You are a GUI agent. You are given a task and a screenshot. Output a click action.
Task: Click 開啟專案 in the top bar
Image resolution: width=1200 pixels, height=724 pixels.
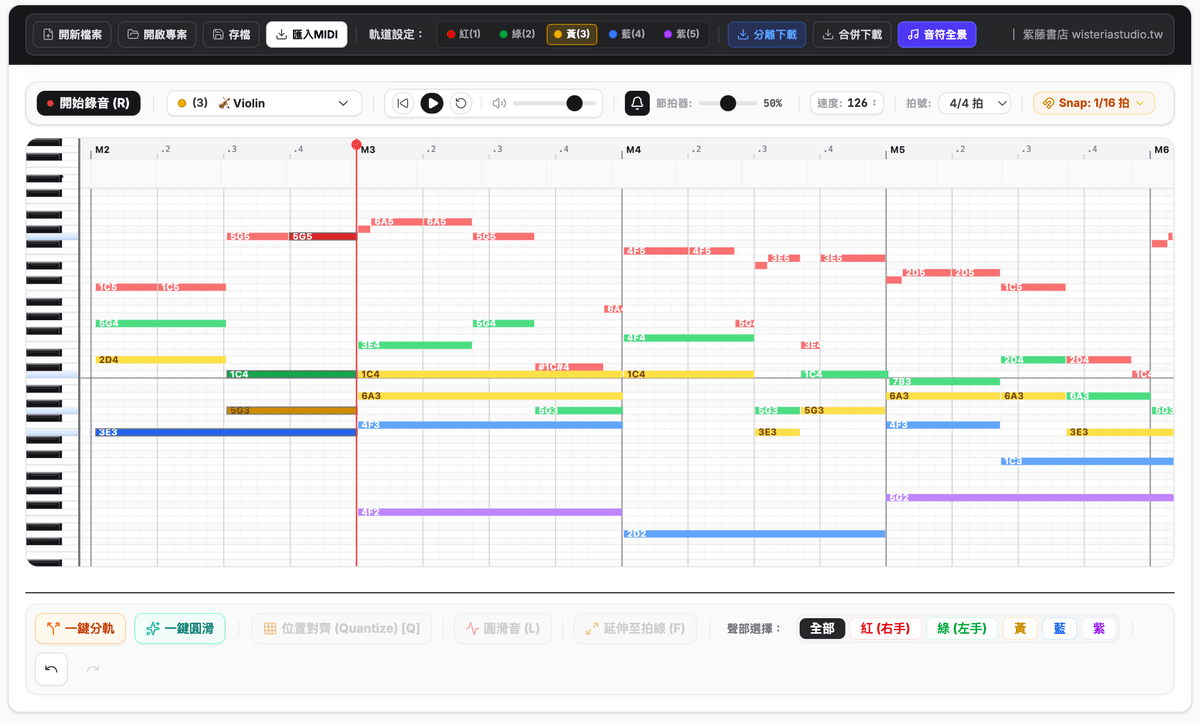point(157,34)
